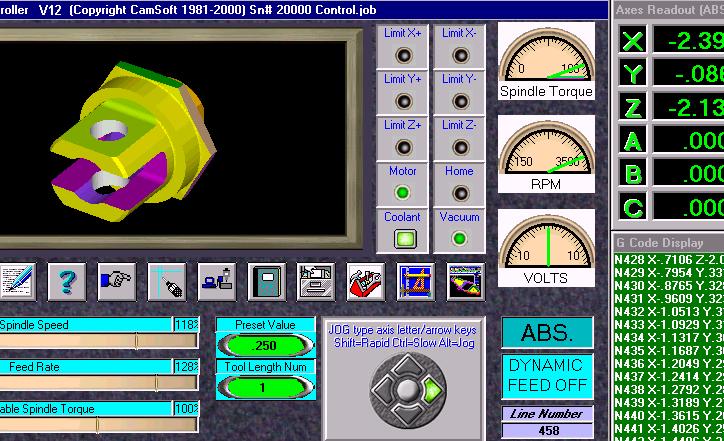This screenshot has height=441, width=724.
Task: Click the Preset Value field
Action: coord(265,345)
